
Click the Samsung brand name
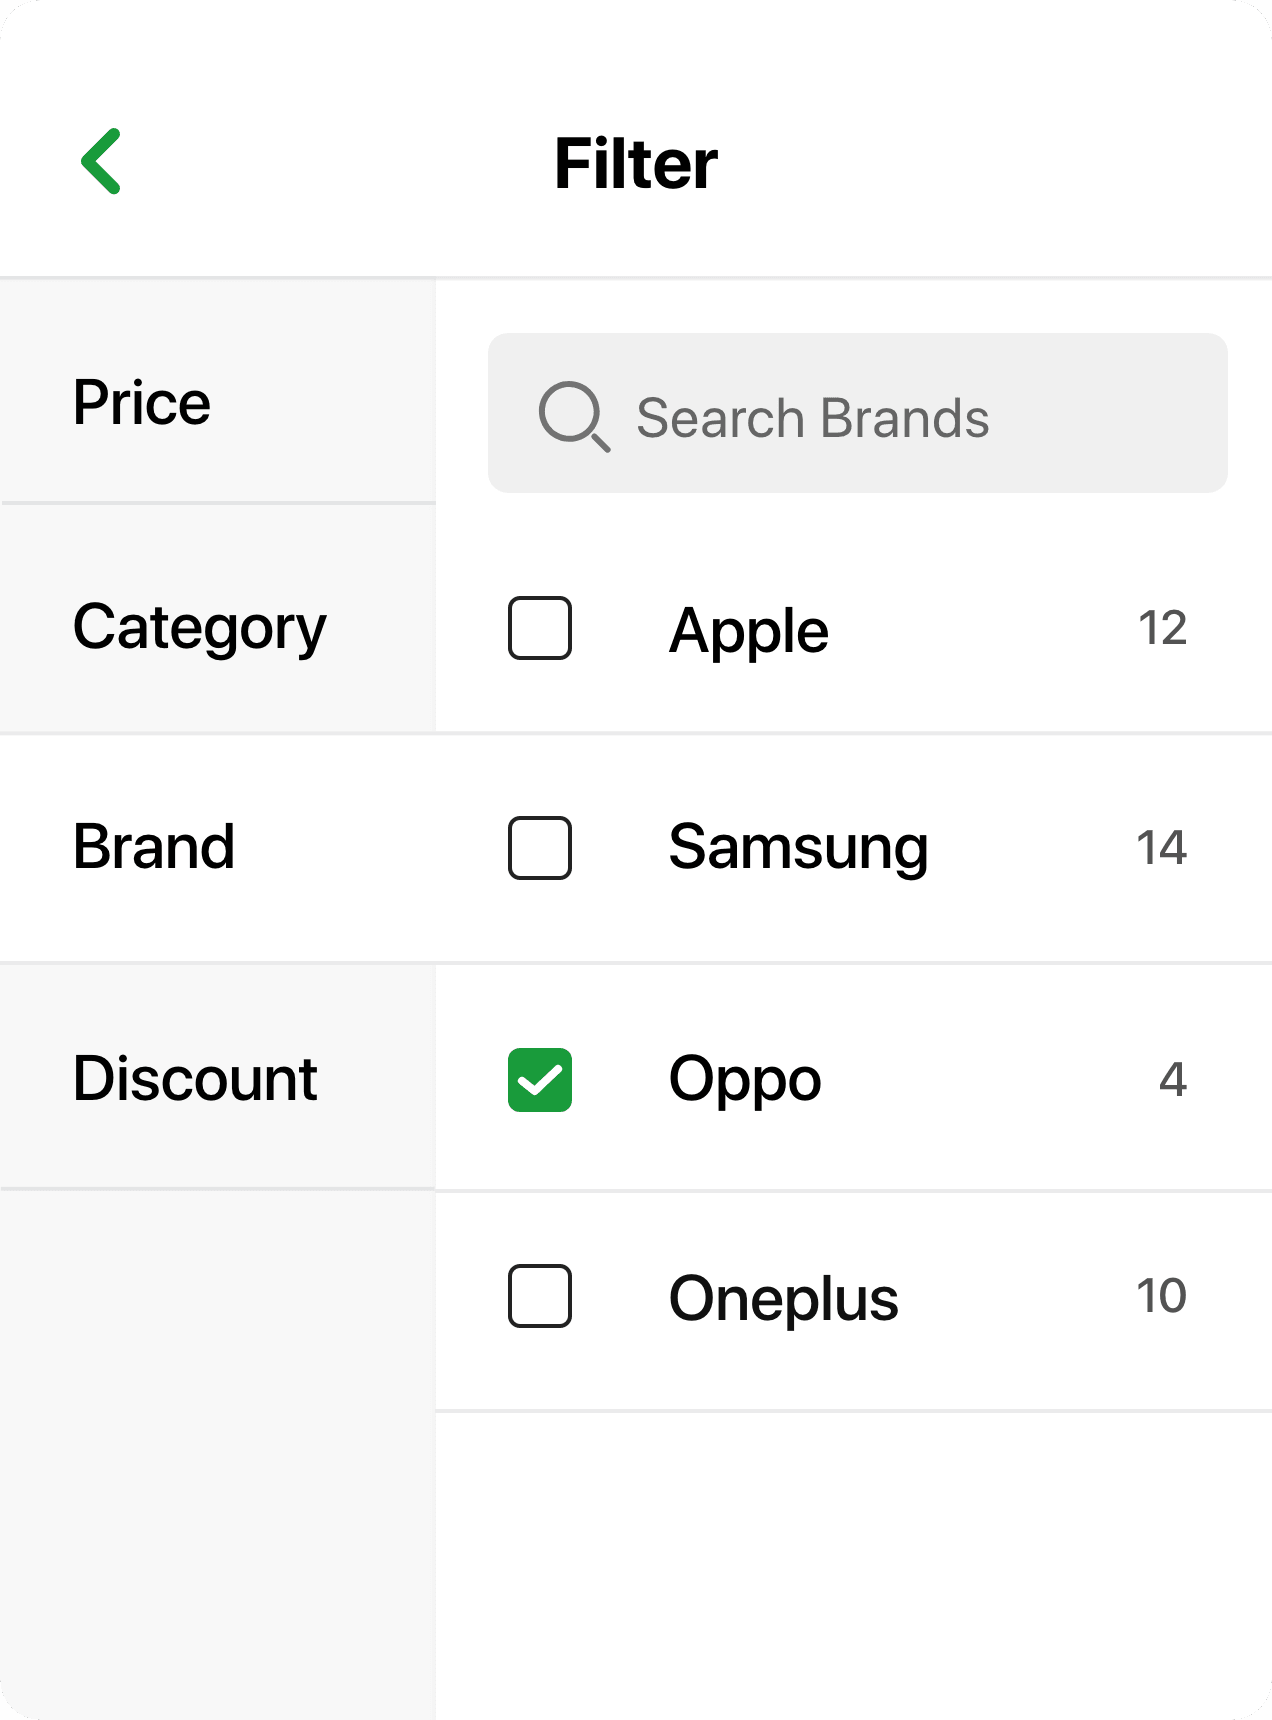(x=798, y=847)
